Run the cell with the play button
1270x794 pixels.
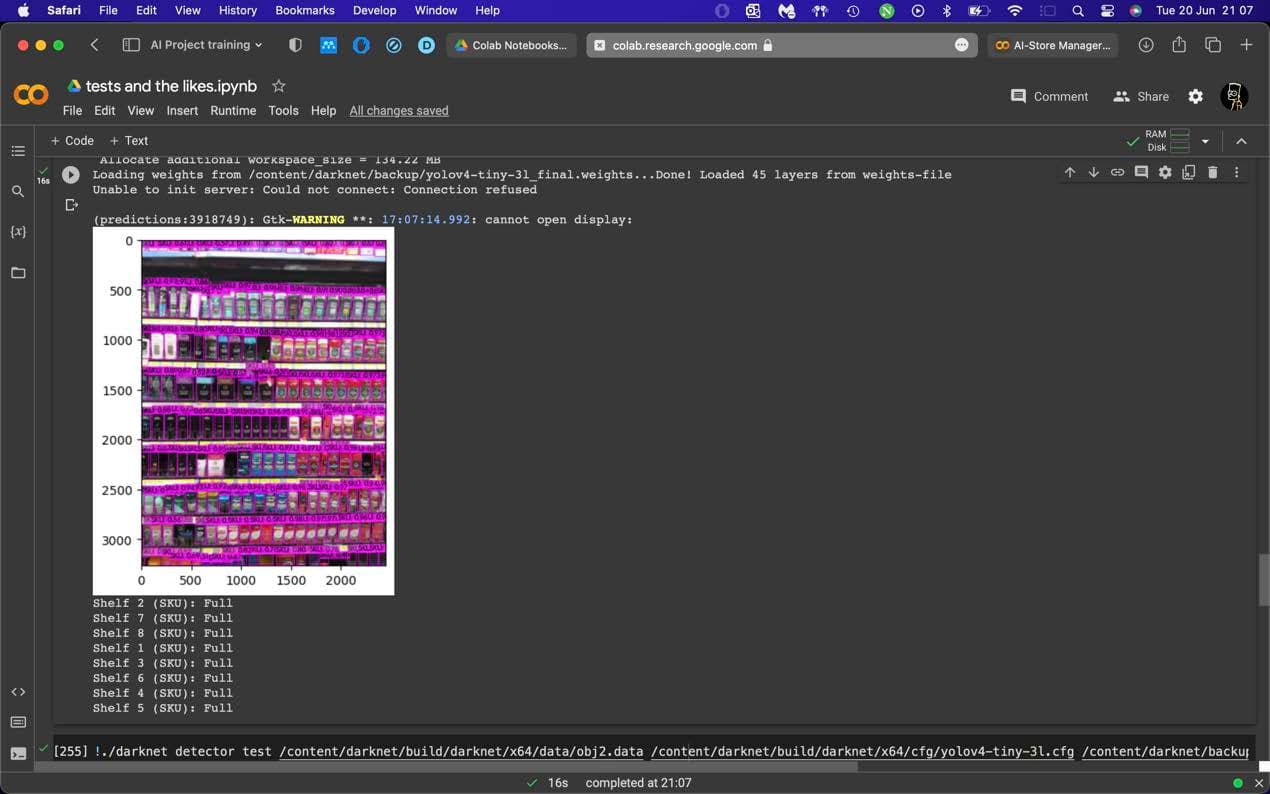tap(70, 174)
